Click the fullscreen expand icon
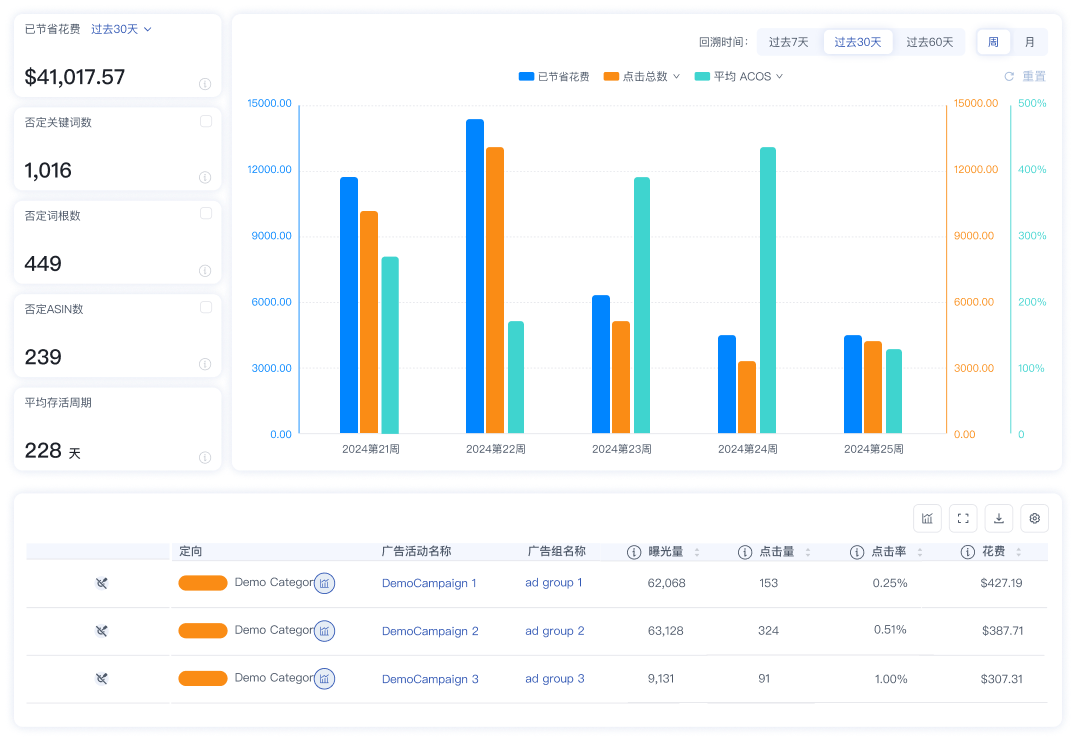Viewport: 1076px width, 742px height. pos(963,518)
